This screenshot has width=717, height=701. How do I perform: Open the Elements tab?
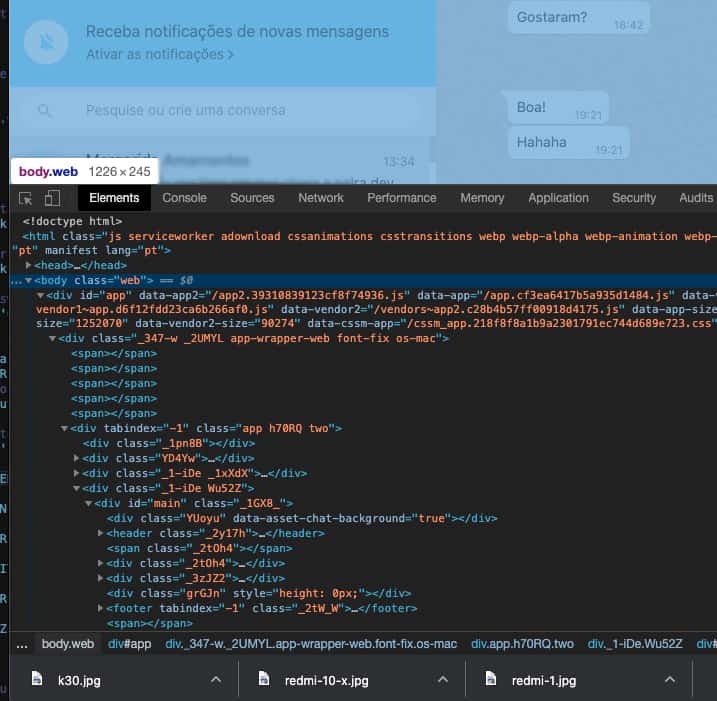[x=114, y=198]
